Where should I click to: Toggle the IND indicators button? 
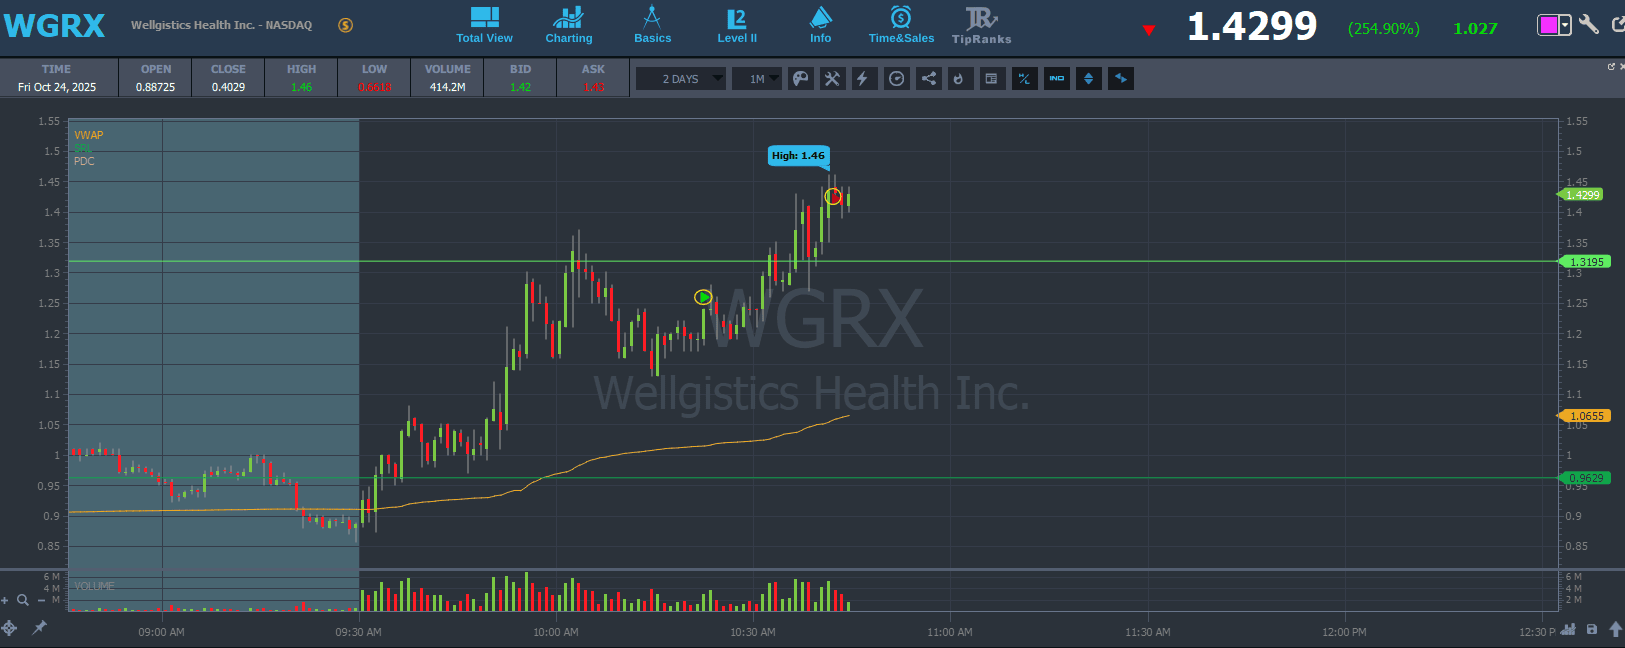1057,79
